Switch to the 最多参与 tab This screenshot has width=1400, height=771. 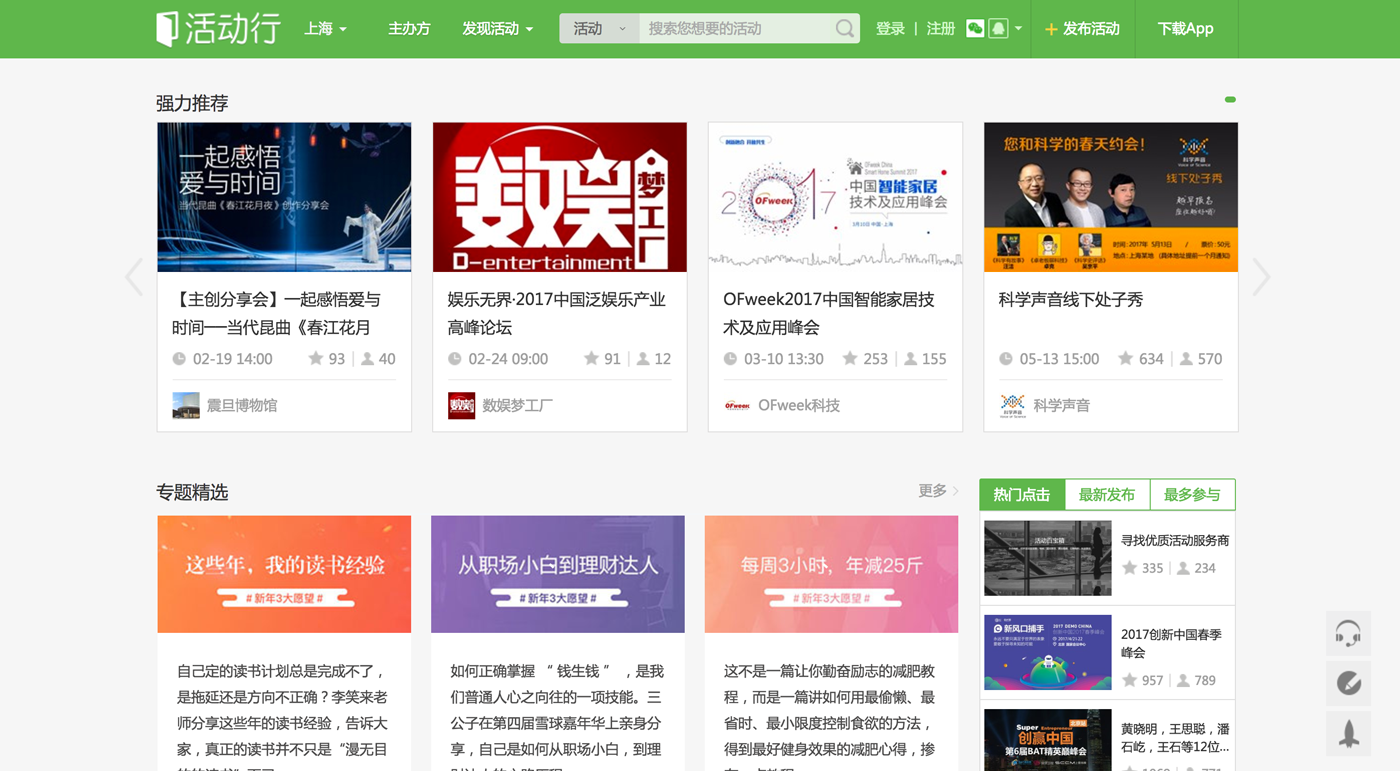tap(1192, 494)
